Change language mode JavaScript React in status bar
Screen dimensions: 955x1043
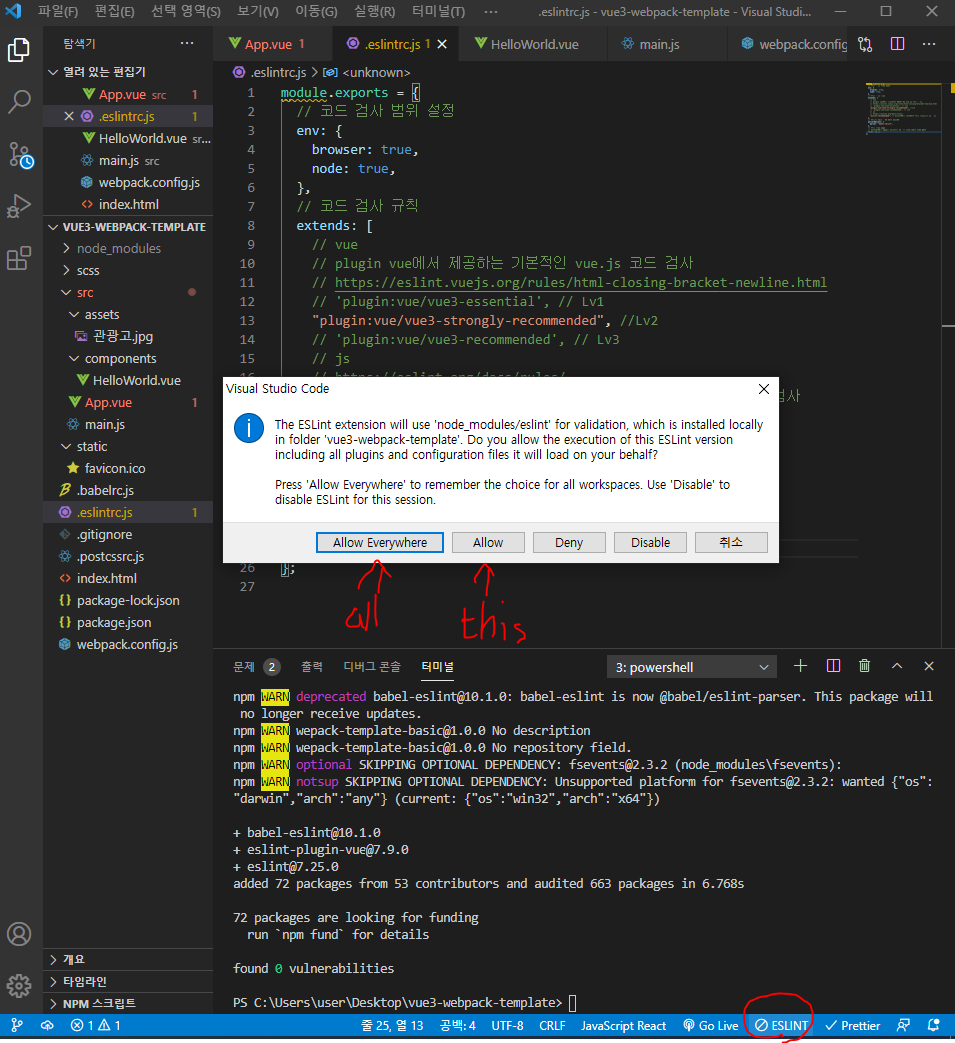(623, 1025)
